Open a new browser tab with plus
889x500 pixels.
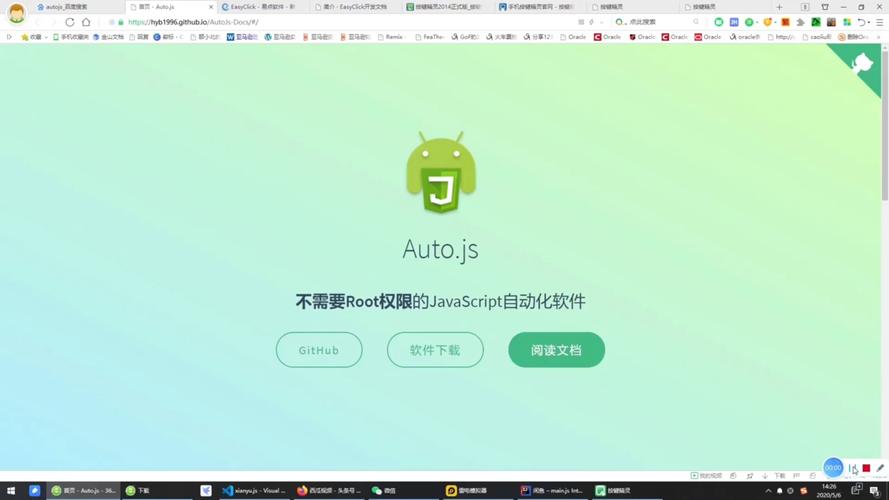(x=780, y=7)
